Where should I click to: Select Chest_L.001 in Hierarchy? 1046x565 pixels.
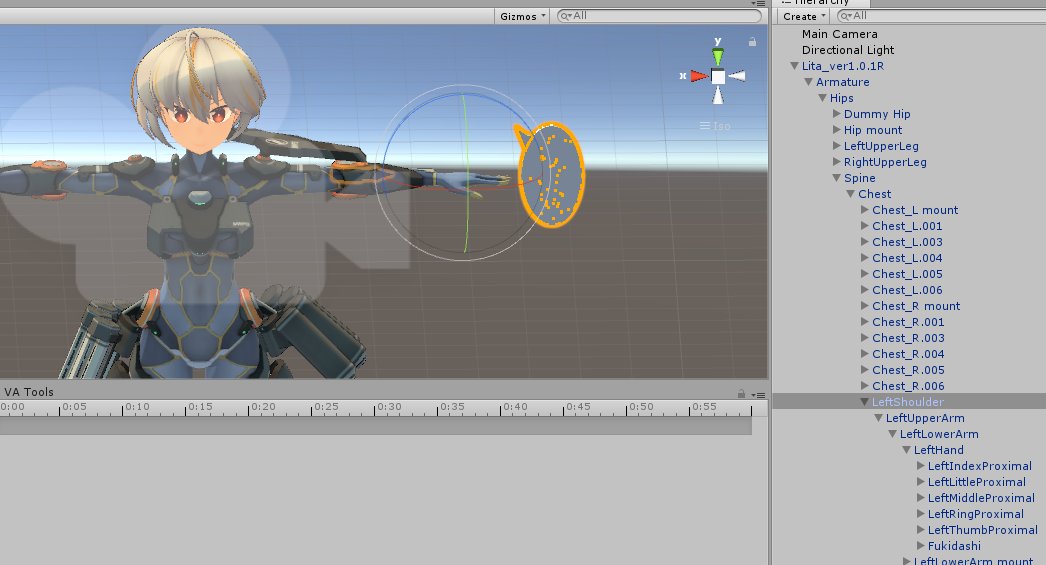pyautogui.click(x=907, y=226)
